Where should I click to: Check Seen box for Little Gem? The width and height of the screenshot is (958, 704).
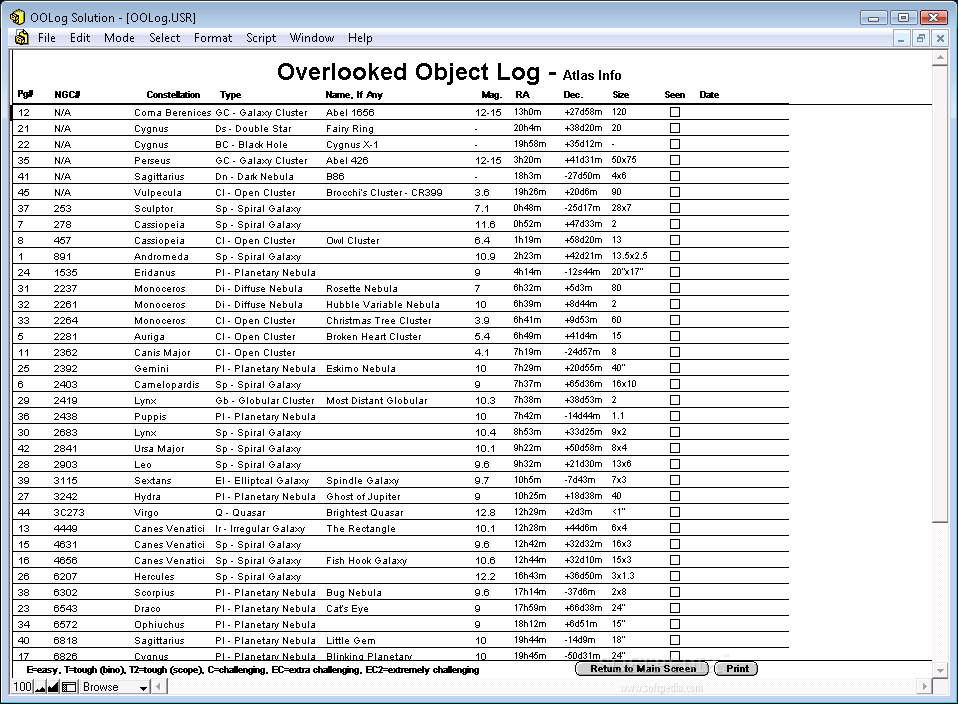point(675,640)
